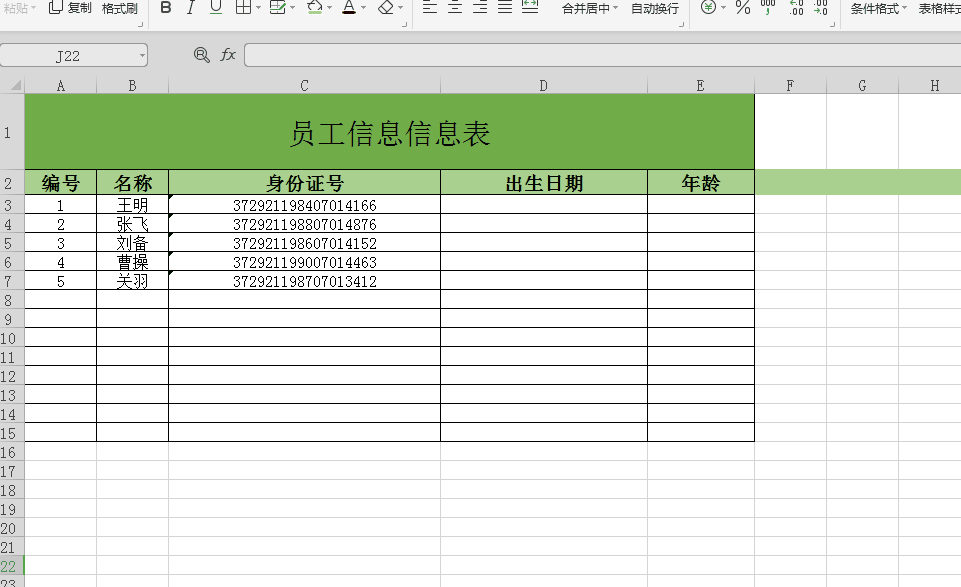Apply the green fill color bucket
Image resolution: width=961 pixels, height=587 pixels.
click(315, 7)
